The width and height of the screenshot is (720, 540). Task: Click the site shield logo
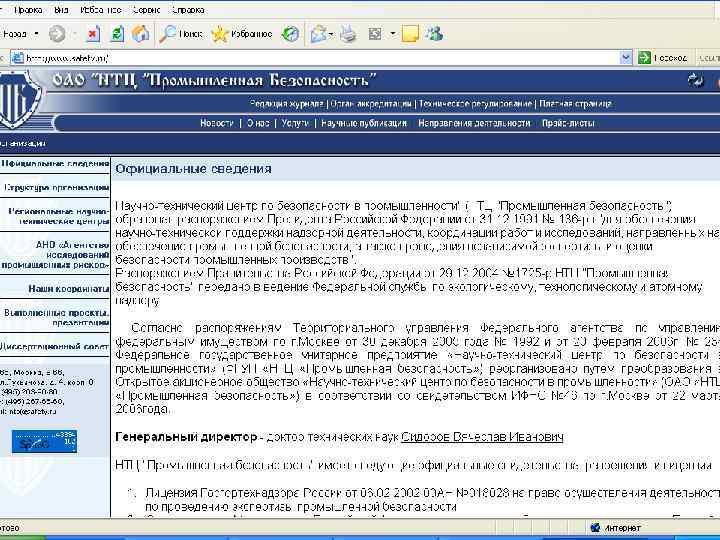click(19, 100)
